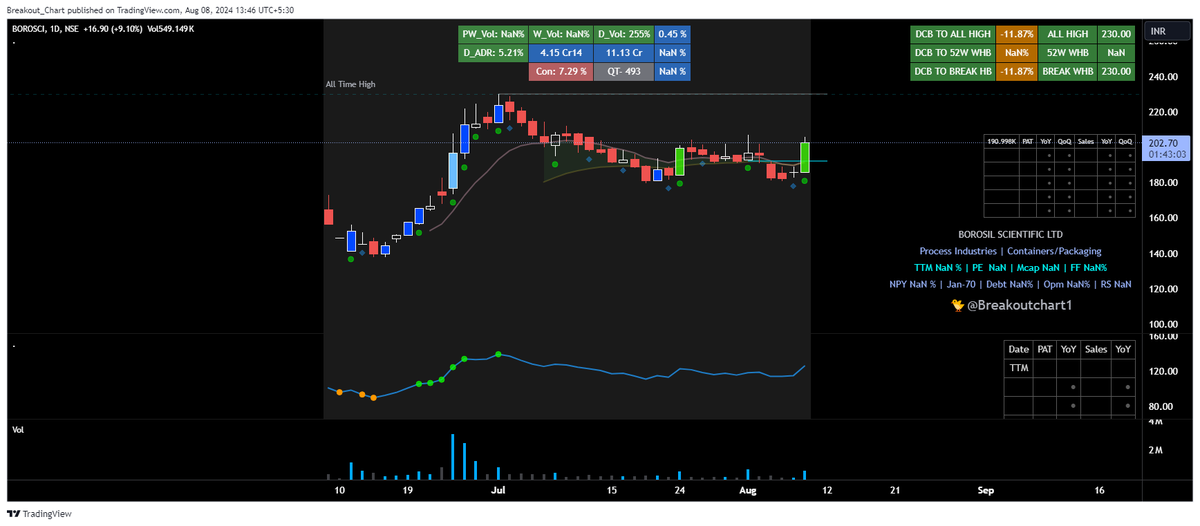
Task: Click the orange NaN% cell in 52W row
Action: [1017, 53]
